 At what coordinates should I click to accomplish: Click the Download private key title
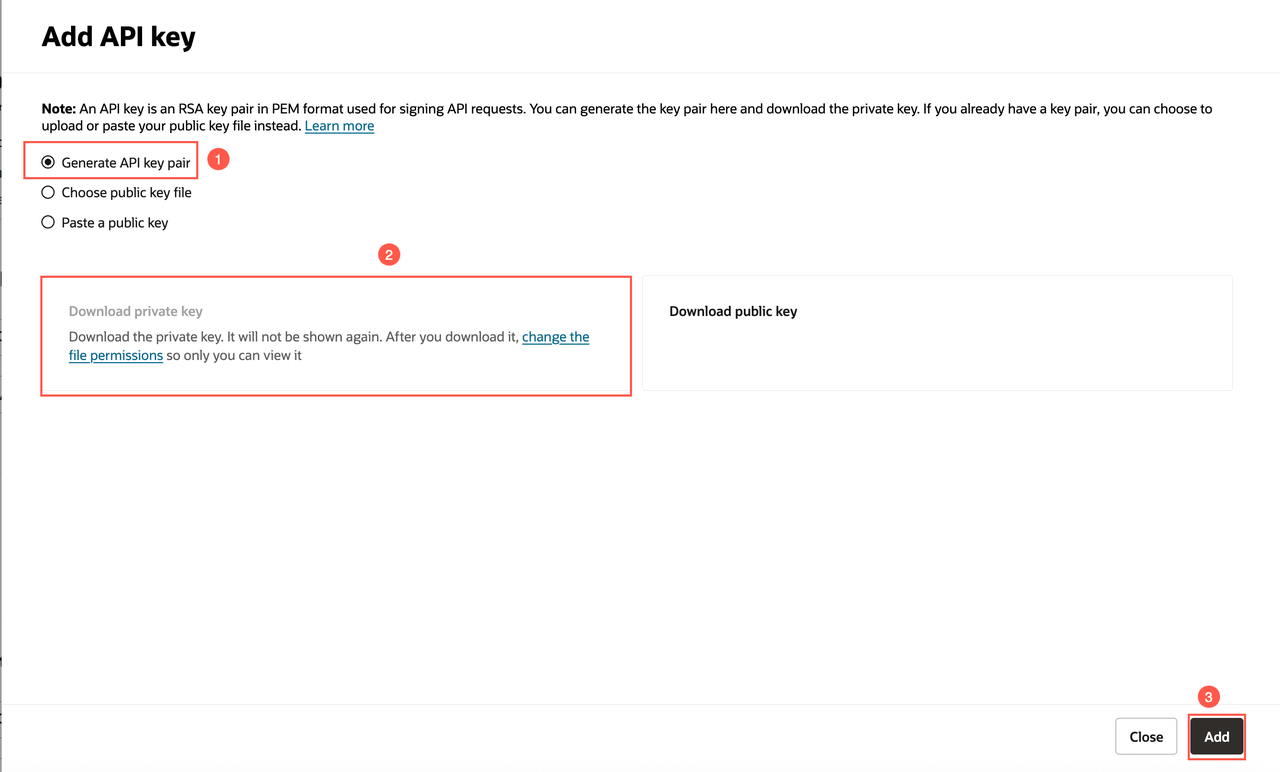click(x=136, y=311)
